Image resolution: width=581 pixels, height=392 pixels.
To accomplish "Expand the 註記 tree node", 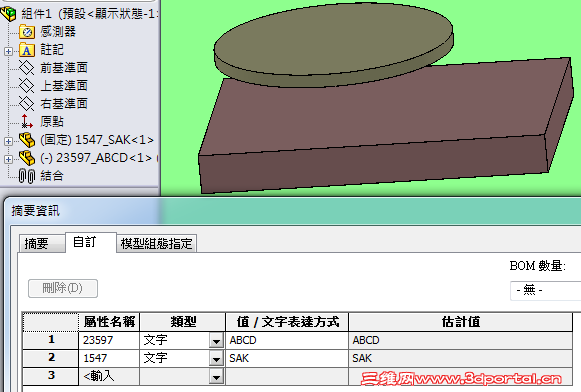I will click(x=9, y=52).
